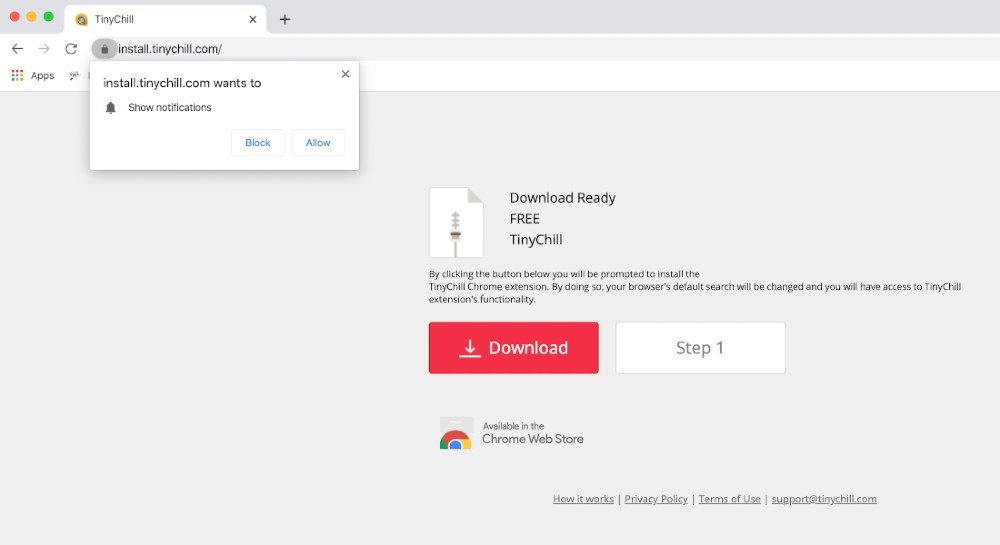The height and width of the screenshot is (545, 1000).
Task: Click the Step 1 button
Action: click(x=700, y=348)
